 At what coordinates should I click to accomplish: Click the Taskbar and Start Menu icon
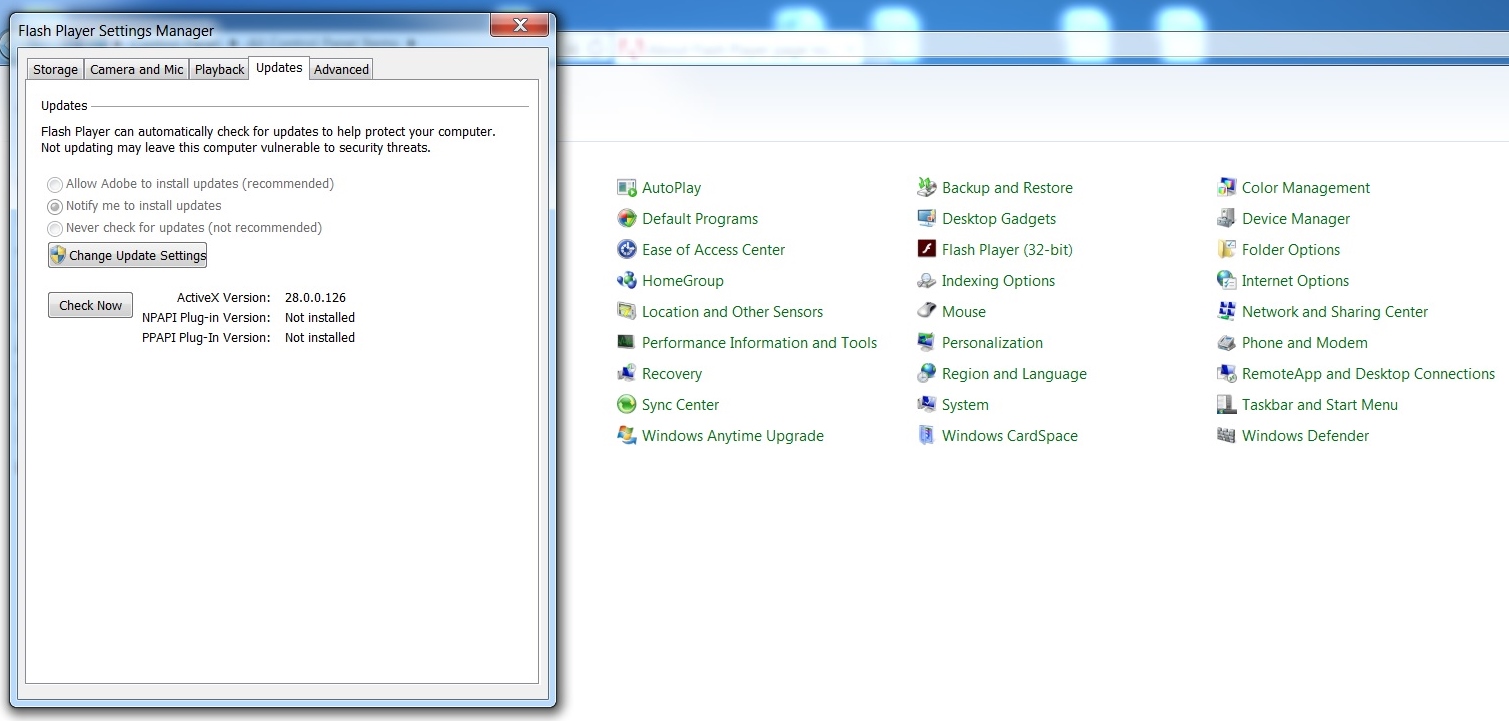1227,405
